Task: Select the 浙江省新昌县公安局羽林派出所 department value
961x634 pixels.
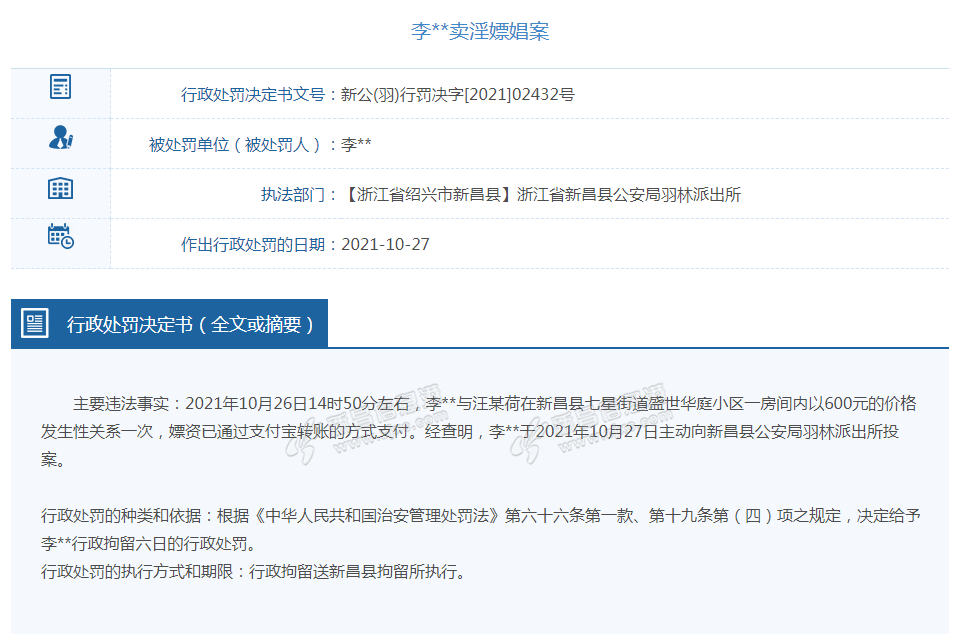Action: (x=629, y=195)
